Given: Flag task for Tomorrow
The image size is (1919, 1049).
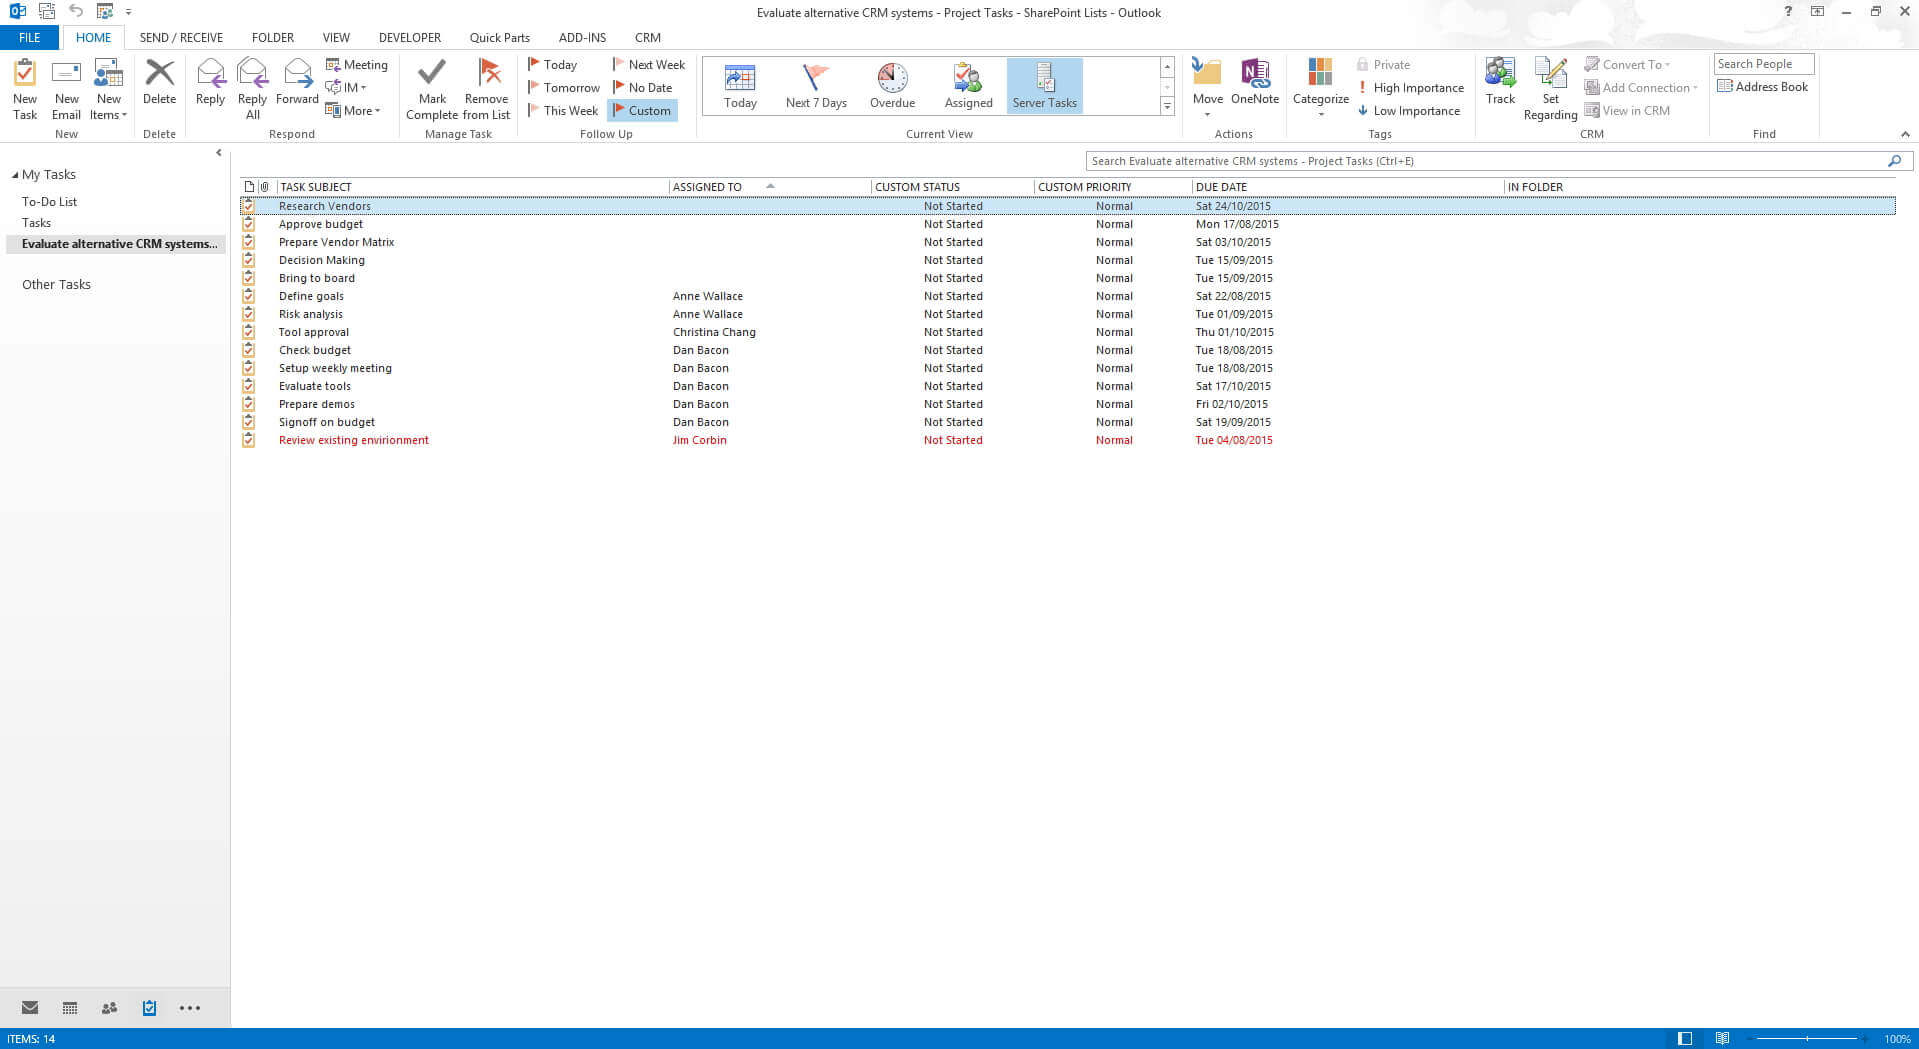Looking at the screenshot, I should pyautogui.click(x=563, y=88).
